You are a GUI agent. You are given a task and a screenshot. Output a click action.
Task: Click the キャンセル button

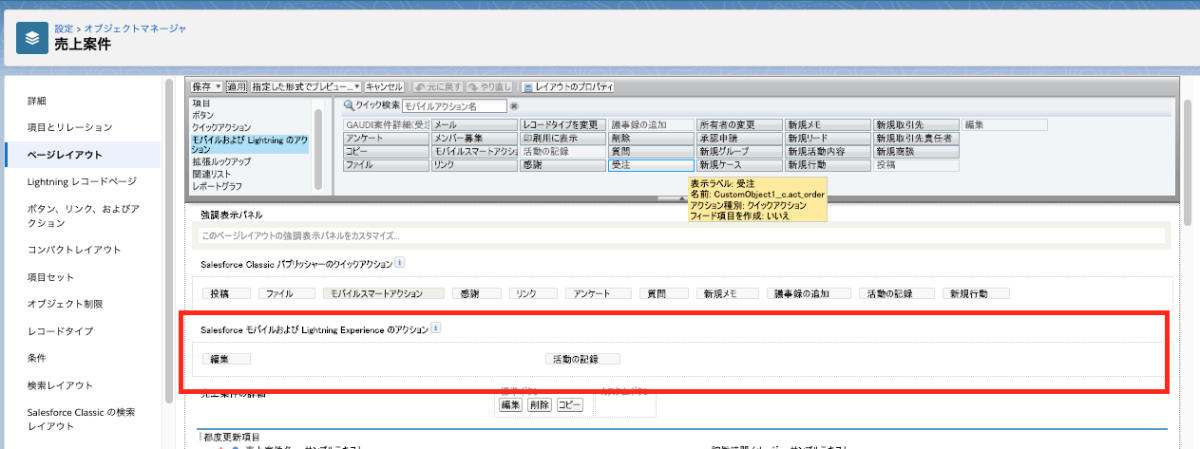click(x=385, y=87)
